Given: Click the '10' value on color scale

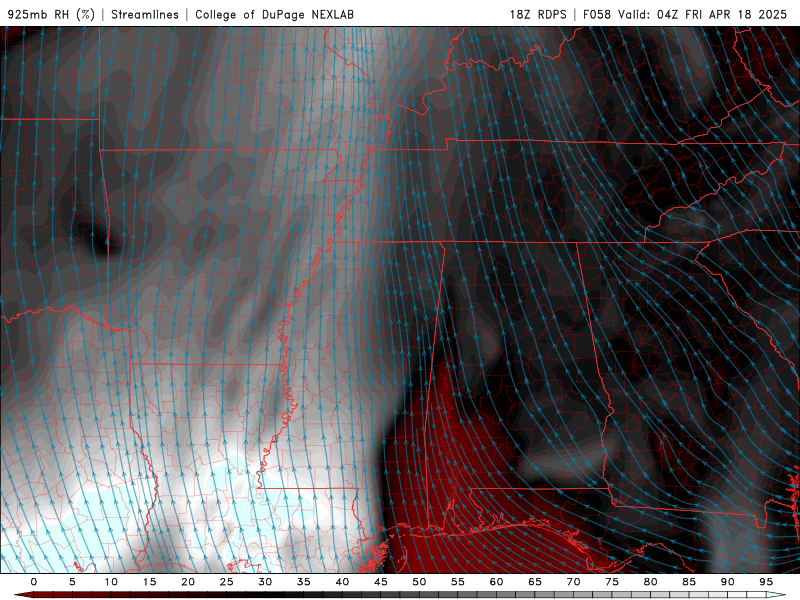Looking at the screenshot, I should [x=111, y=582].
